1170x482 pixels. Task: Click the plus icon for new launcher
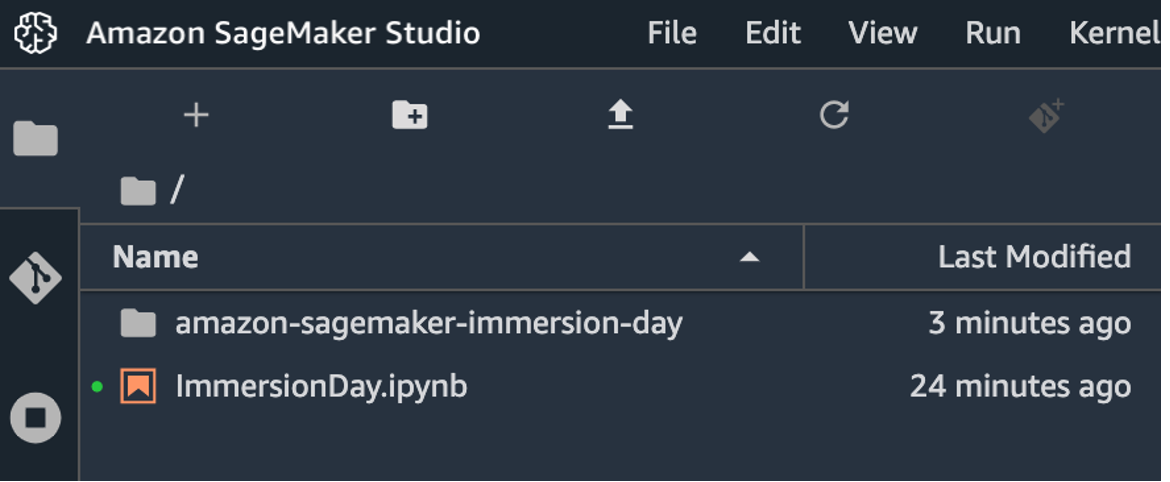(196, 115)
